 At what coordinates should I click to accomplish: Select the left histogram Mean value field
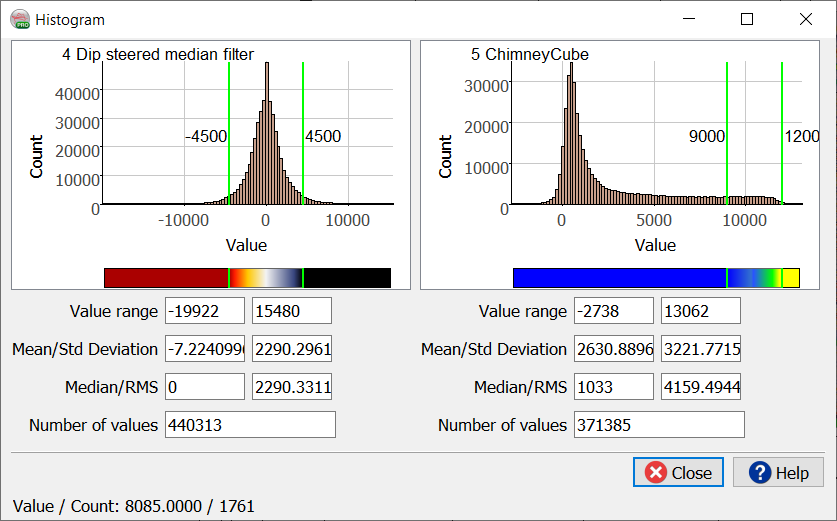pyautogui.click(x=205, y=349)
